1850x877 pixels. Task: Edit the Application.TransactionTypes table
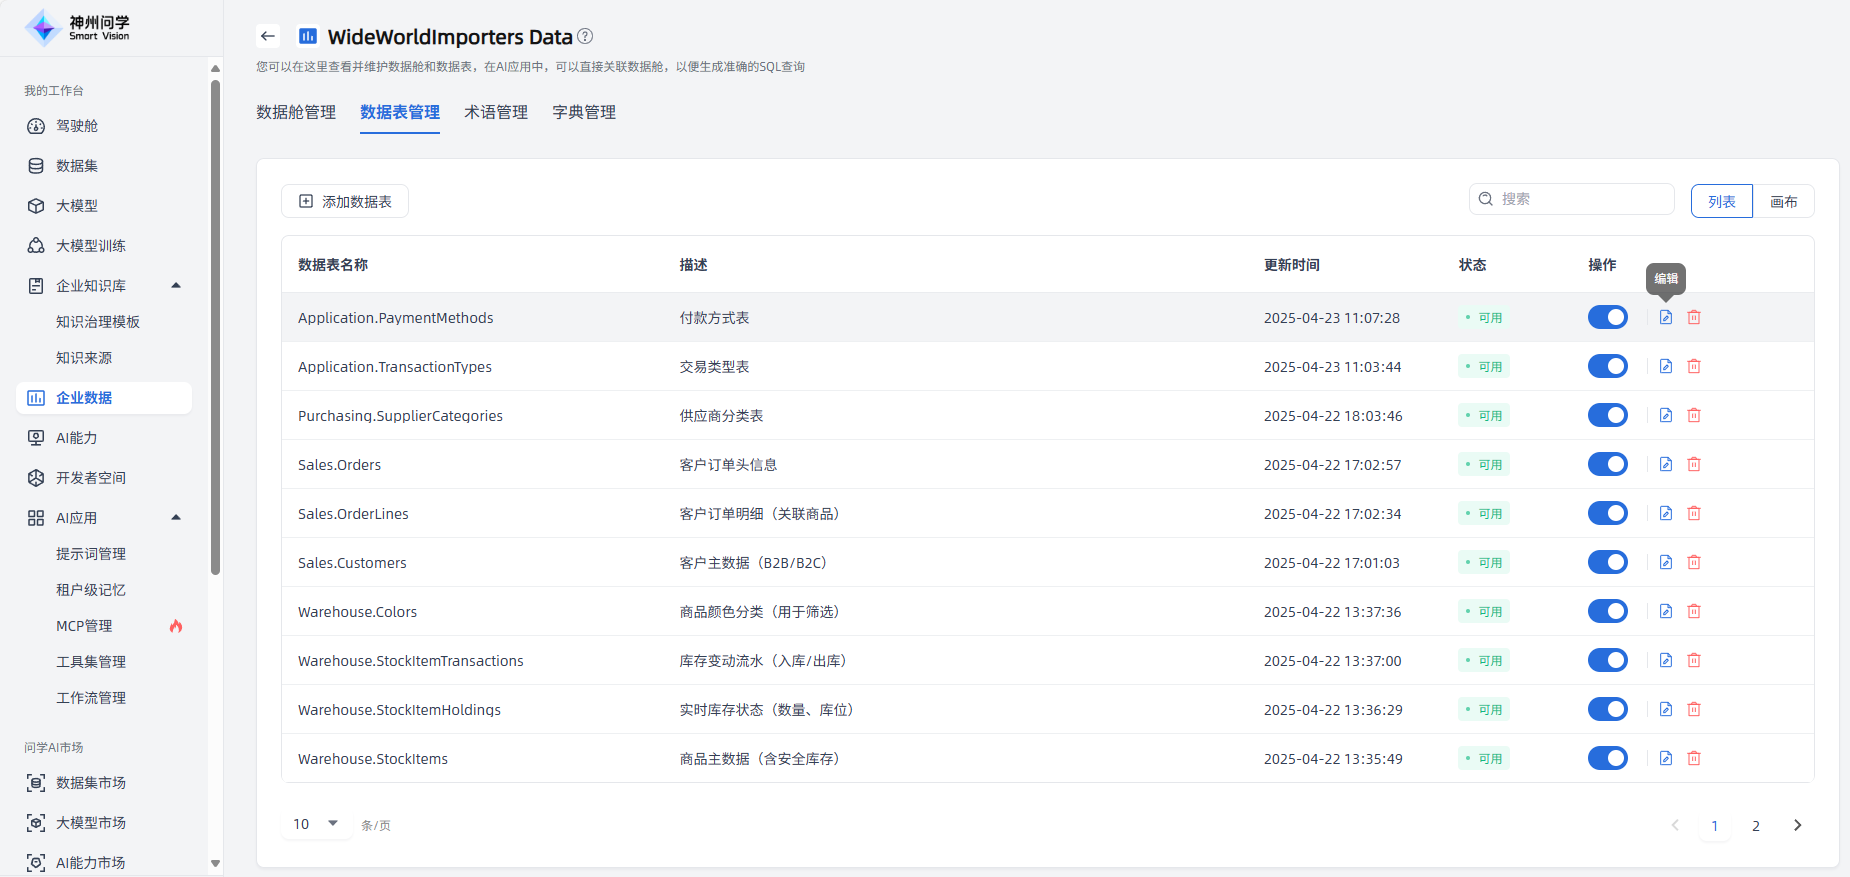(1666, 366)
